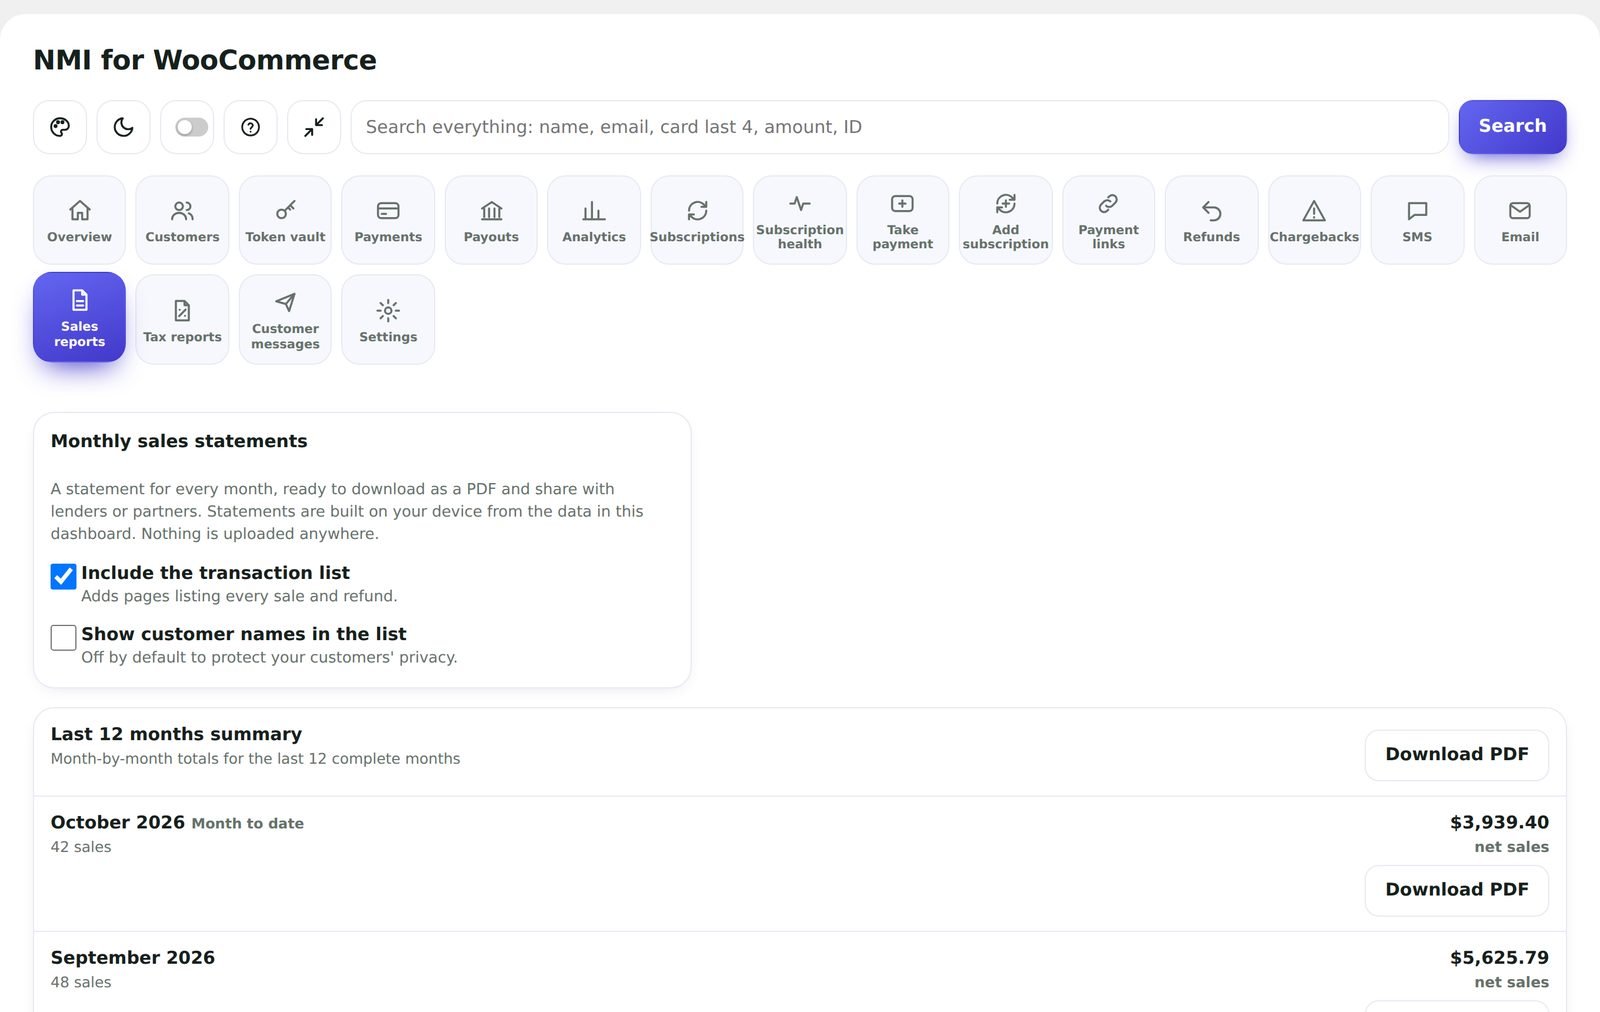Open the color theme palette icon
The image size is (1600, 1012).
60,127
